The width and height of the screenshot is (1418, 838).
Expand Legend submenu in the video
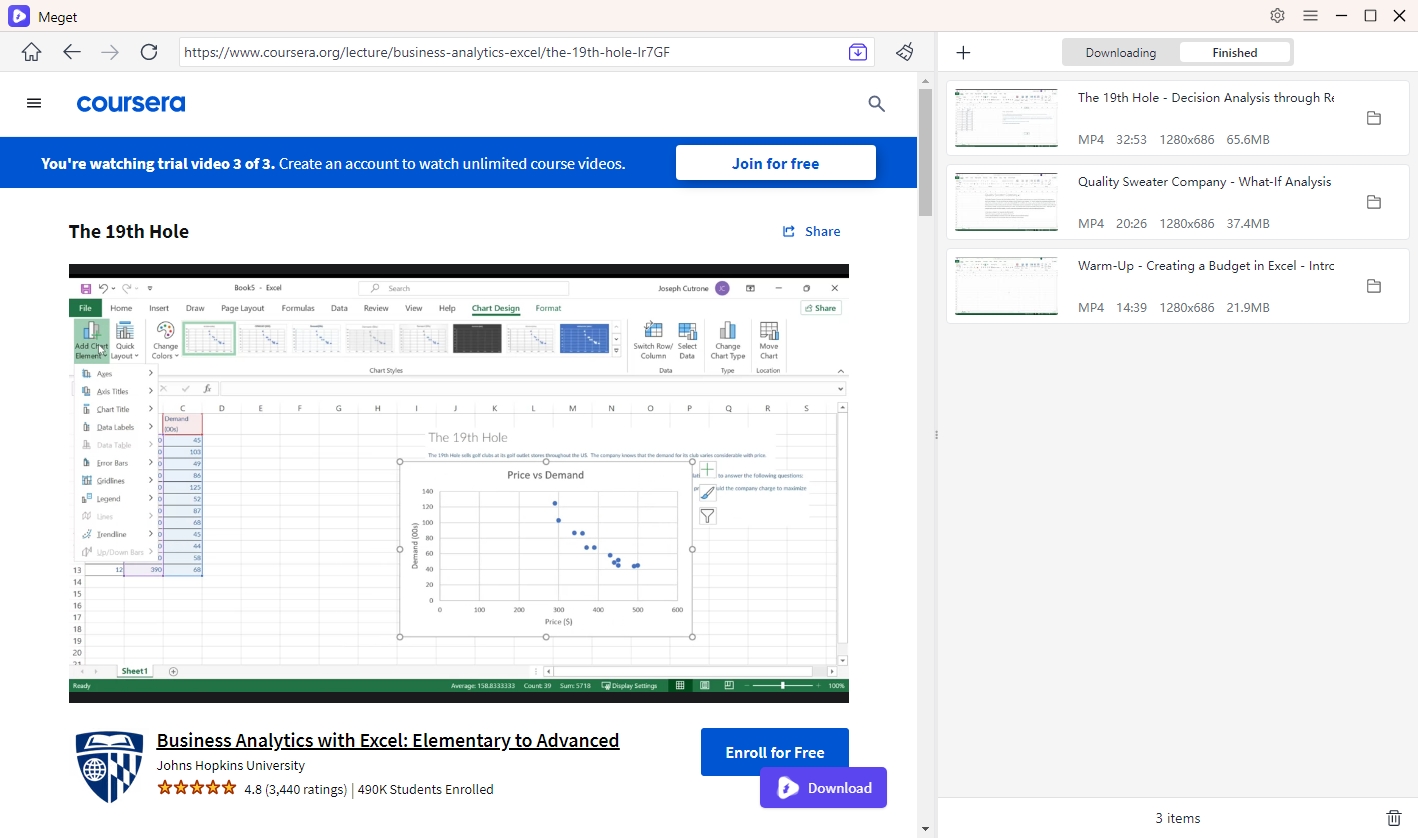(151, 498)
